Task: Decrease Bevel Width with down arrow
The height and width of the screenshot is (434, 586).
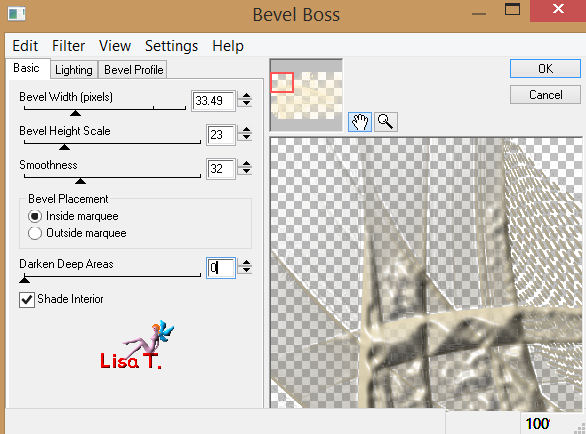Action: [x=246, y=104]
